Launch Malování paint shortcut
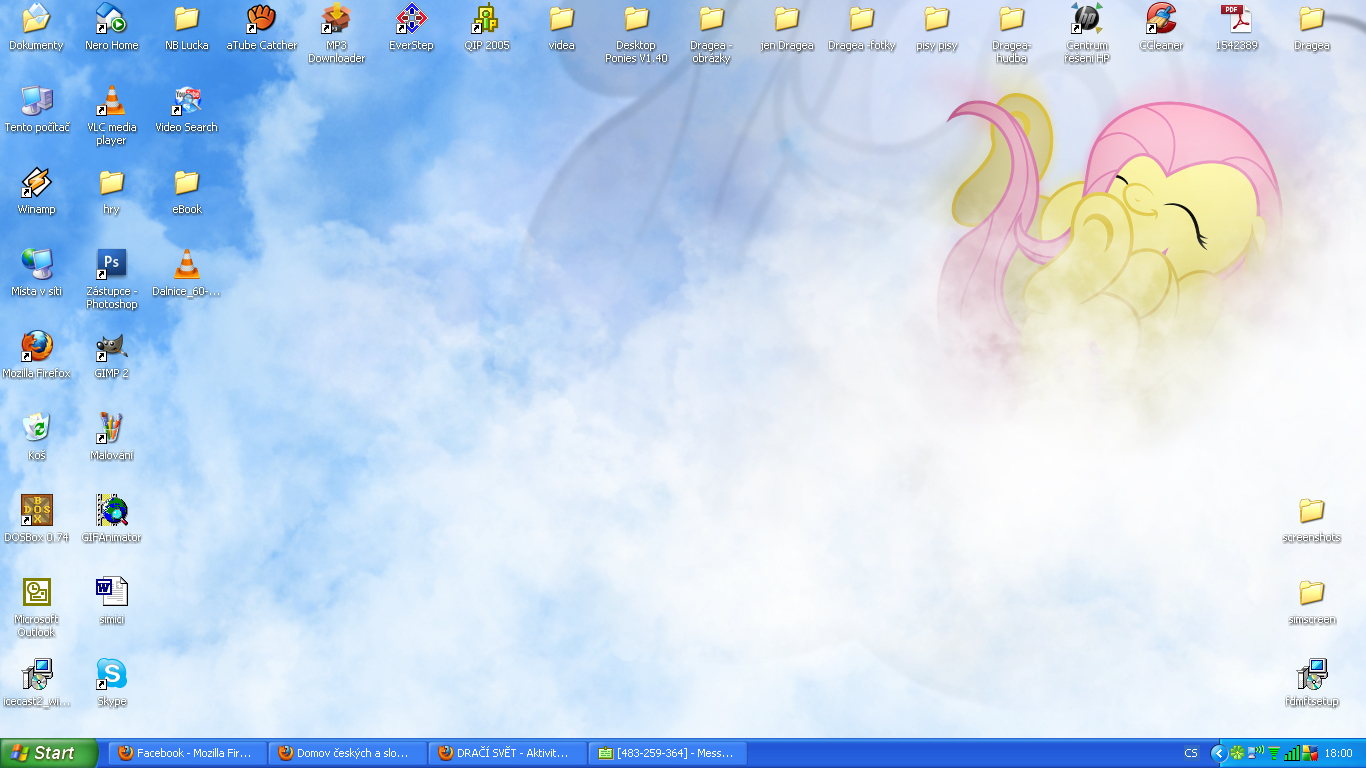 [111, 437]
